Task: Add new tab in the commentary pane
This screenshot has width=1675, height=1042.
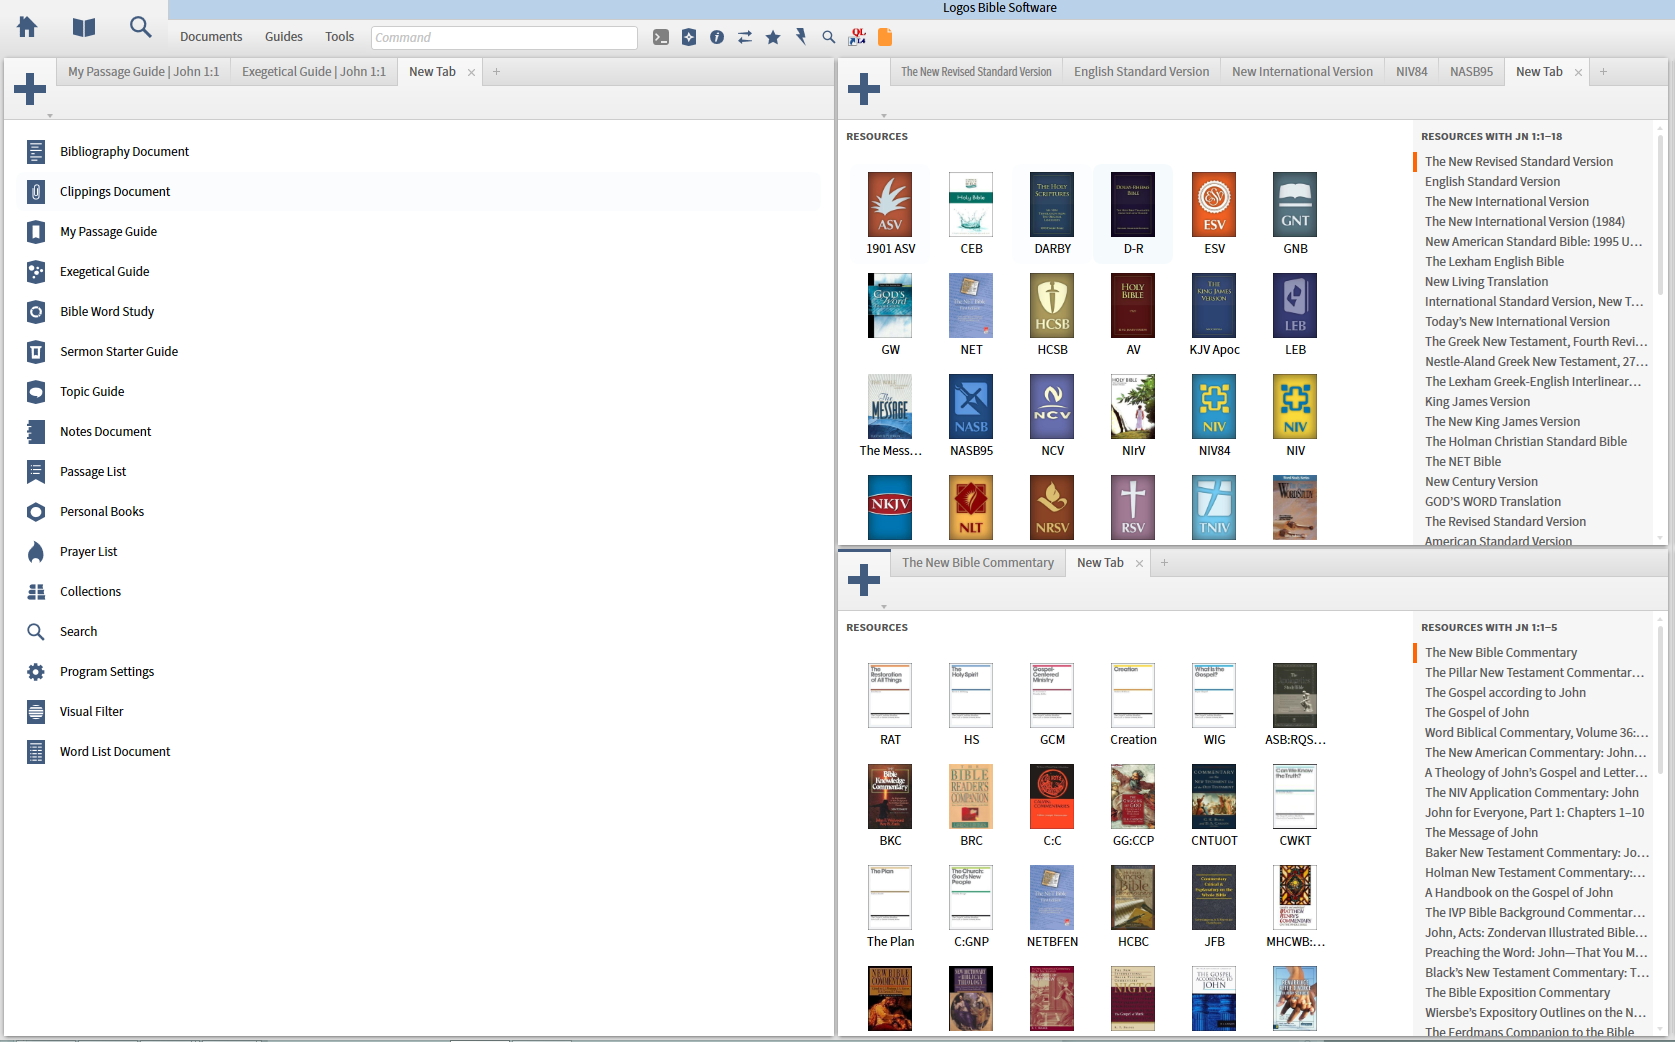Action: (x=1164, y=563)
